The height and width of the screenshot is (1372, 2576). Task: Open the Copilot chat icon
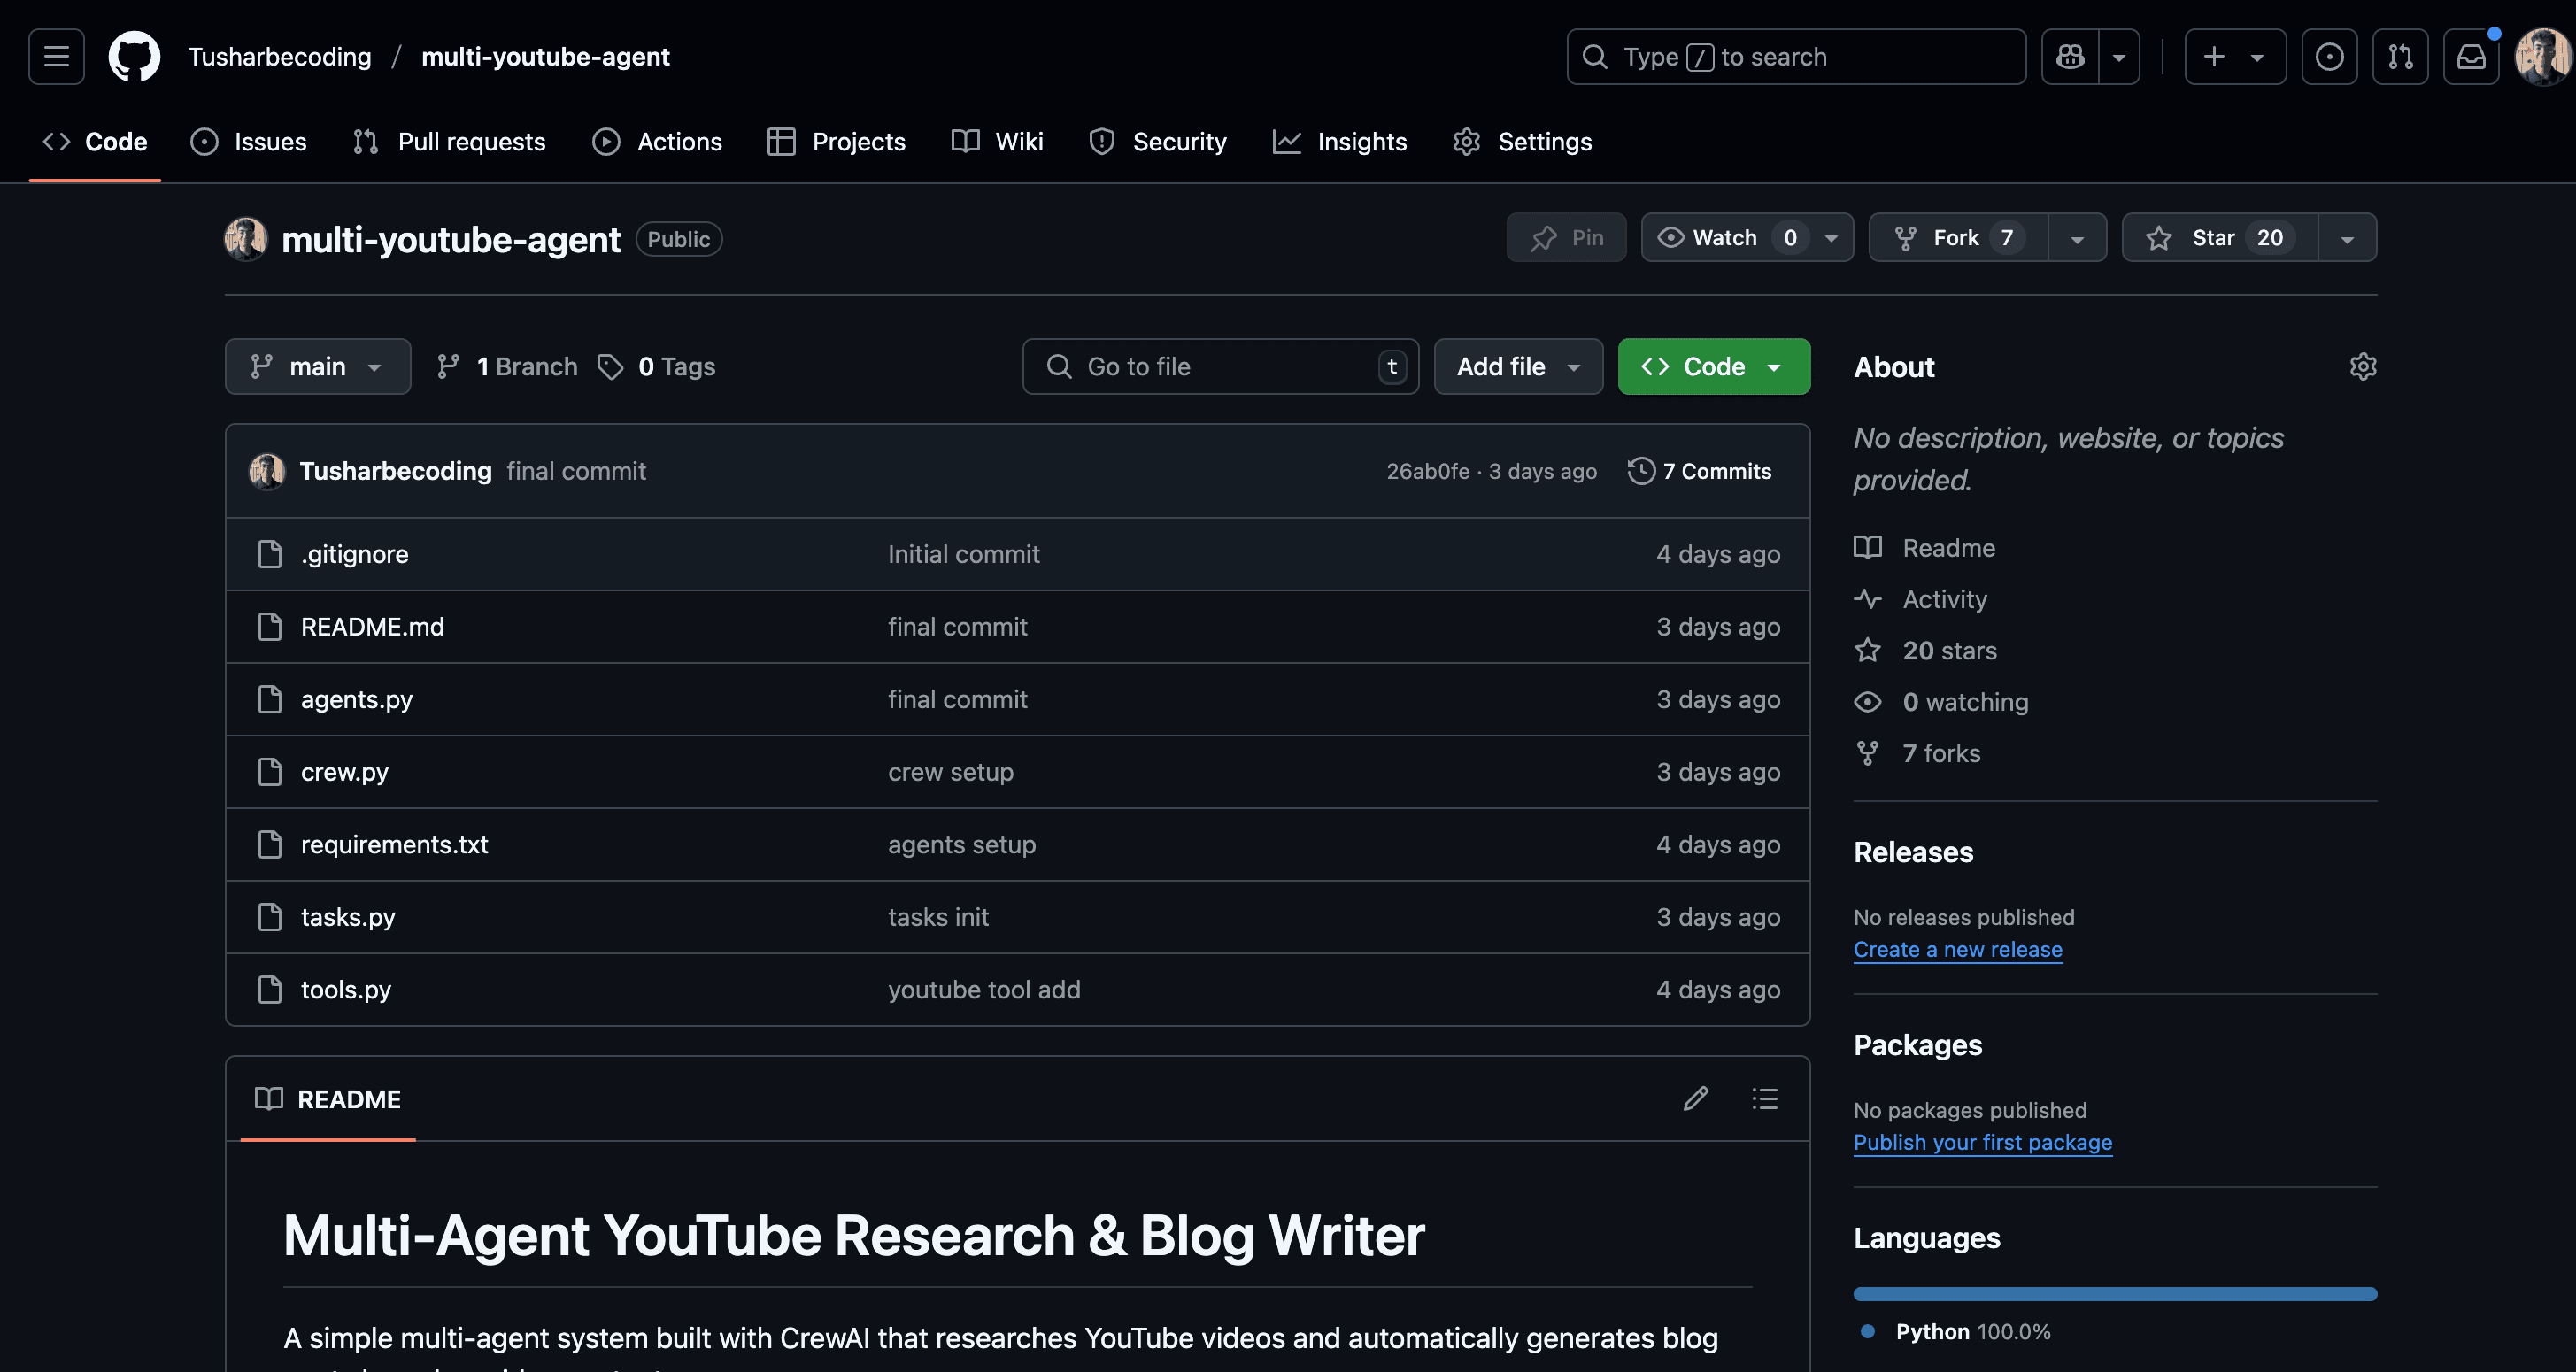coord(2070,57)
